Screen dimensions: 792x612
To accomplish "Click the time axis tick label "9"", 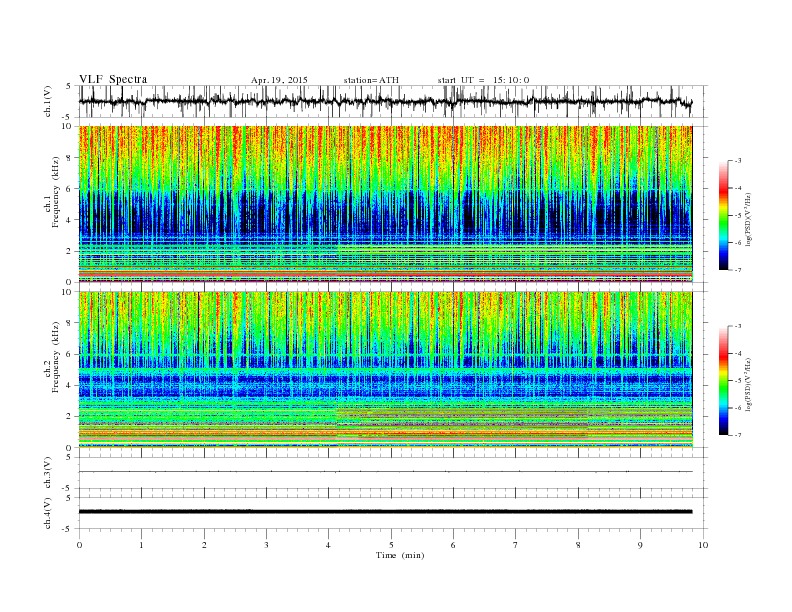I will point(640,545).
